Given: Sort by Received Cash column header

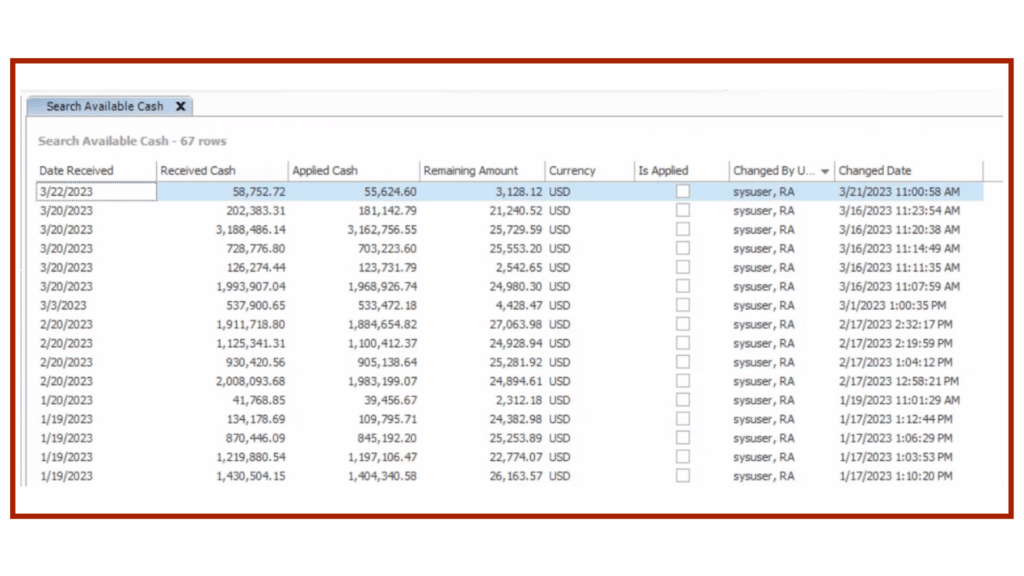Looking at the screenshot, I should click(x=198, y=171).
